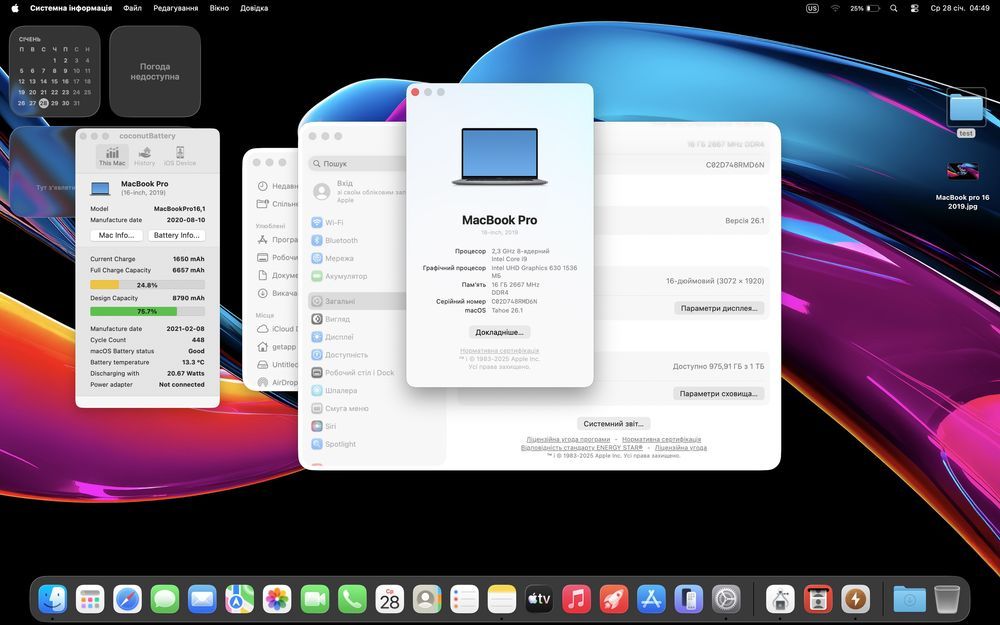1000x625 pixels.
Task: Switch to History tab in coconutBattery
Action: tap(145, 156)
